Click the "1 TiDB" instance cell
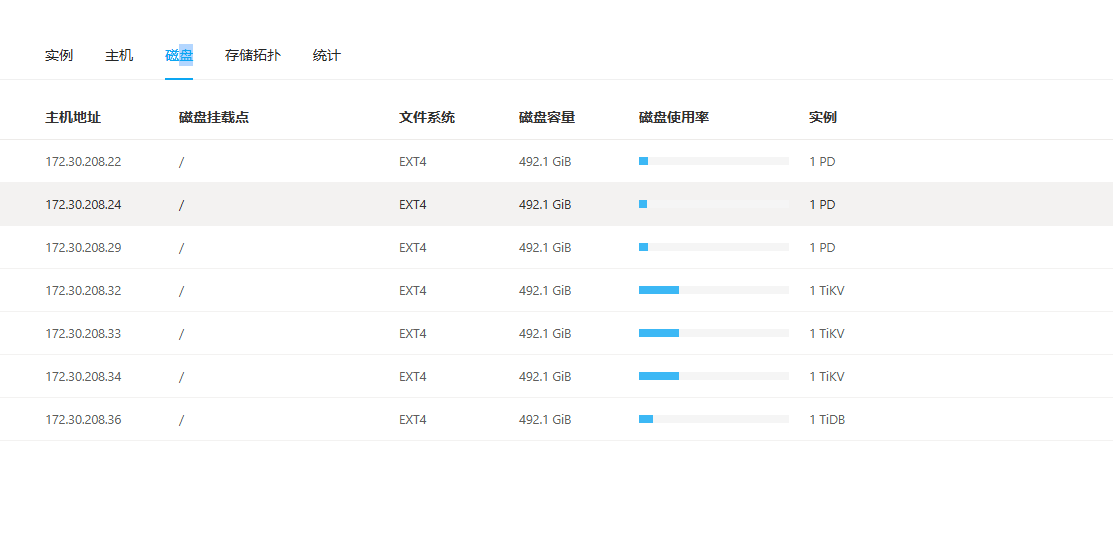The width and height of the screenshot is (1113, 558). [827, 420]
